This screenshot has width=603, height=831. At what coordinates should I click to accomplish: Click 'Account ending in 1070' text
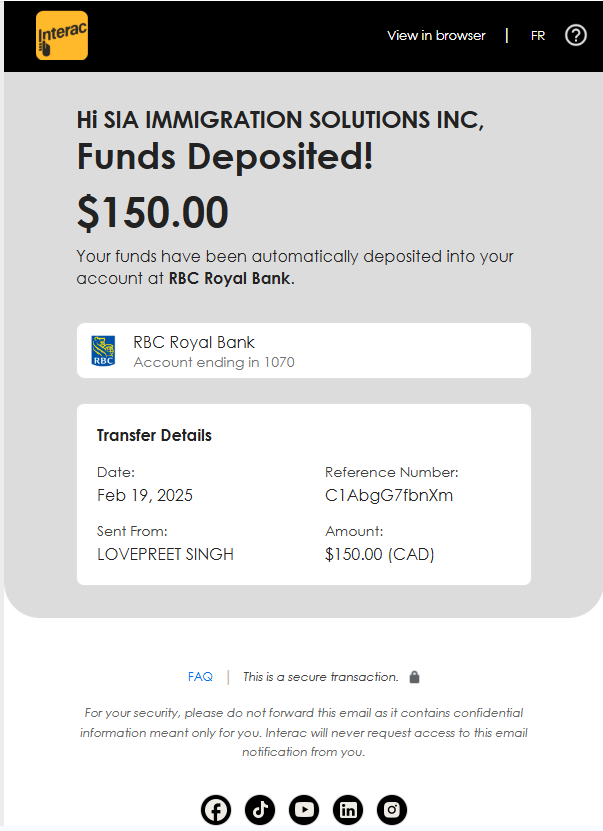pos(214,363)
